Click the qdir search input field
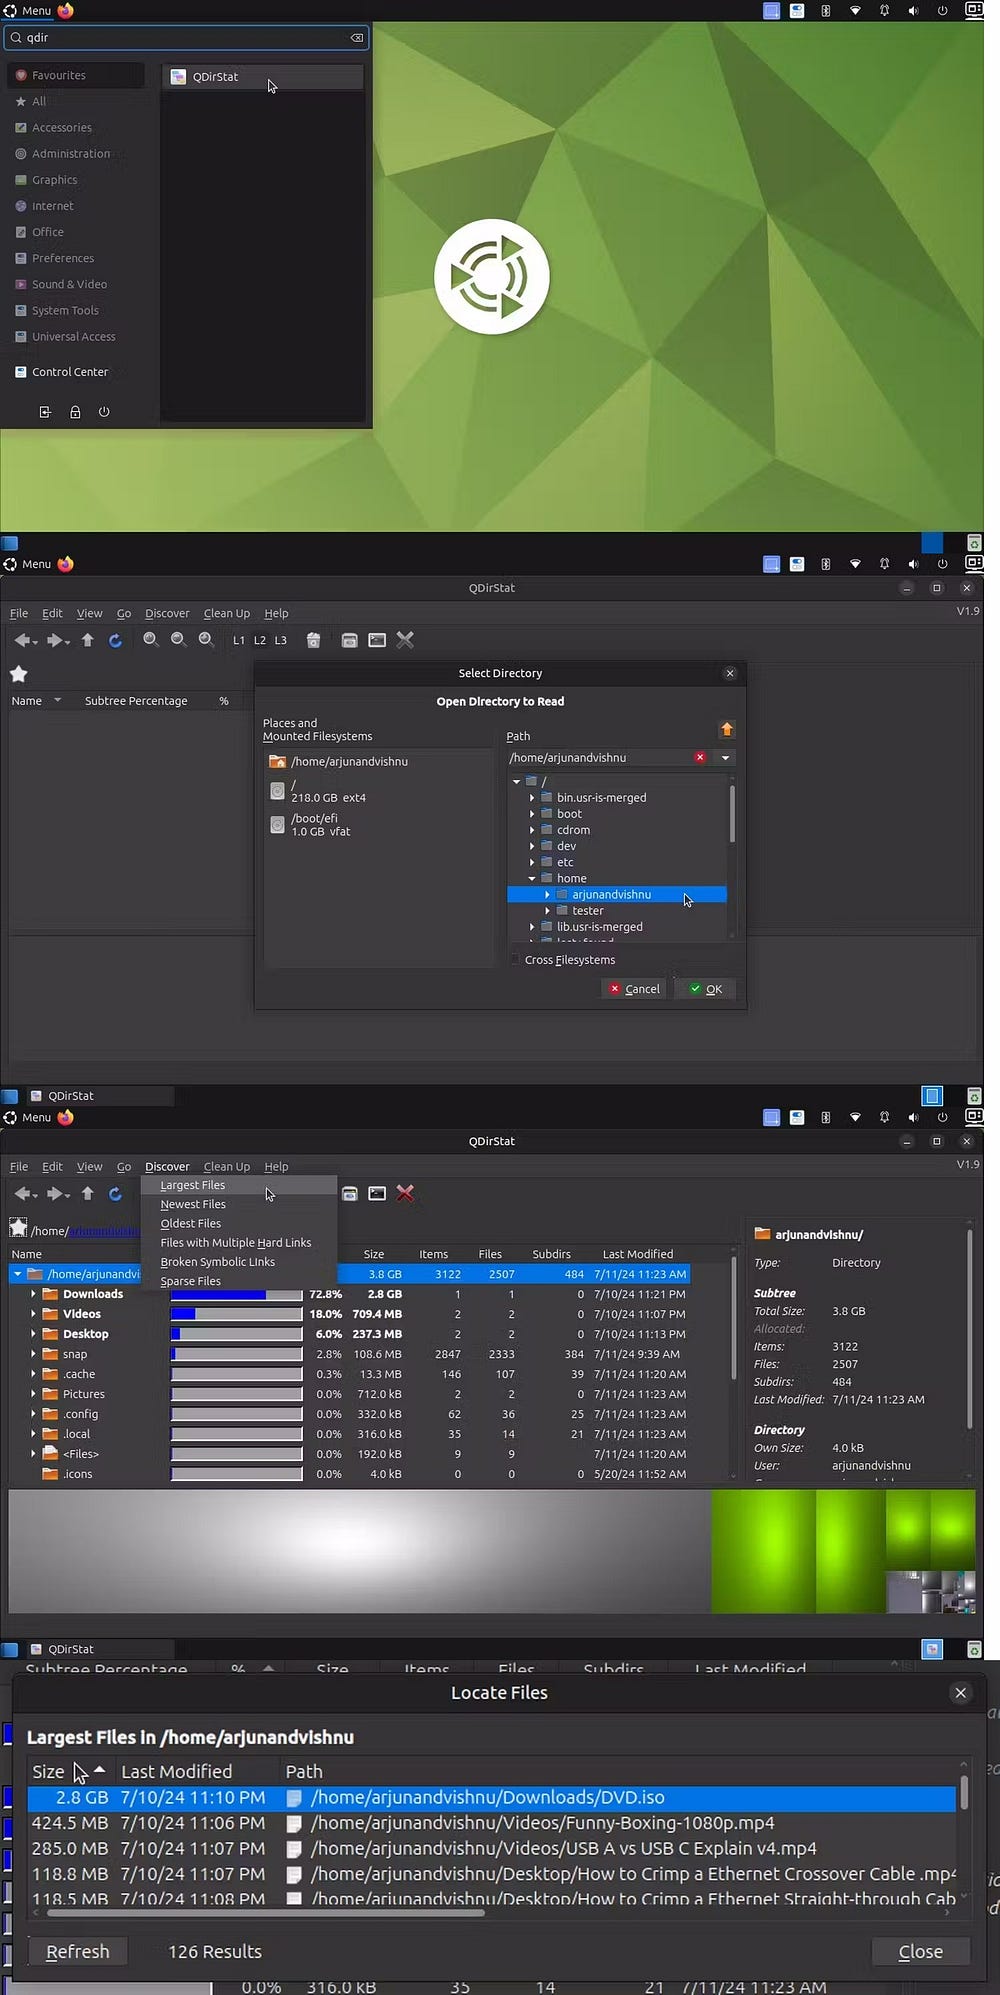Image resolution: width=1000 pixels, height=1995 pixels. click(186, 38)
